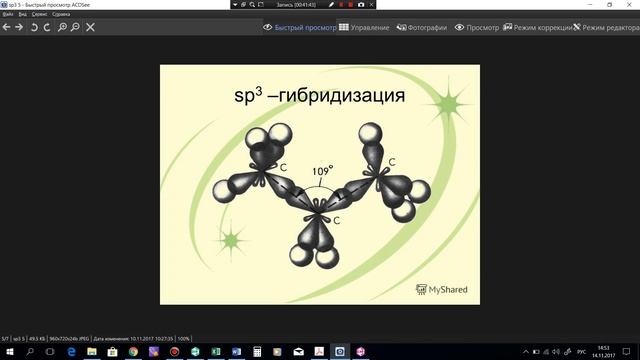Open Microsoft Store from taskbar
640x360 pixels.
pyautogui.click(x=113, y=351)
